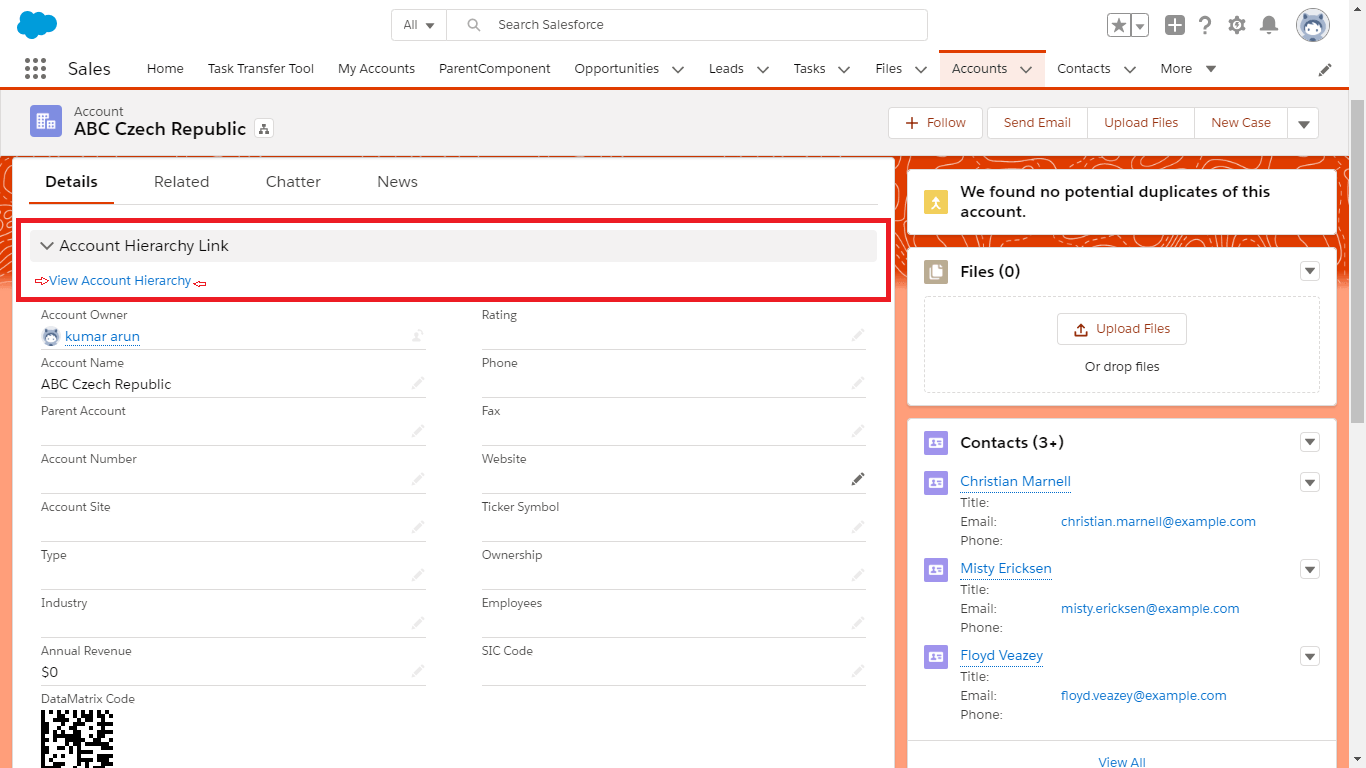Open the All search scope dropdown

(x=419, y=25)
